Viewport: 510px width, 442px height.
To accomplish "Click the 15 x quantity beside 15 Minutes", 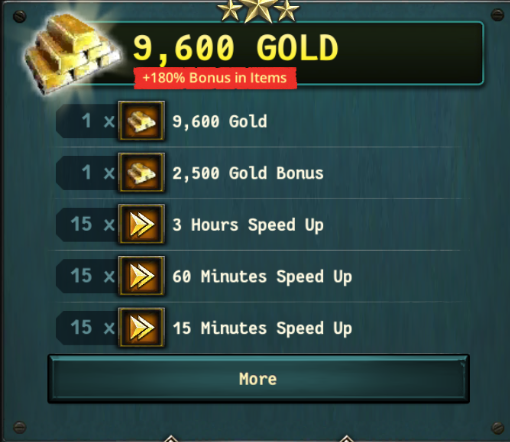I will click(92, 327).
